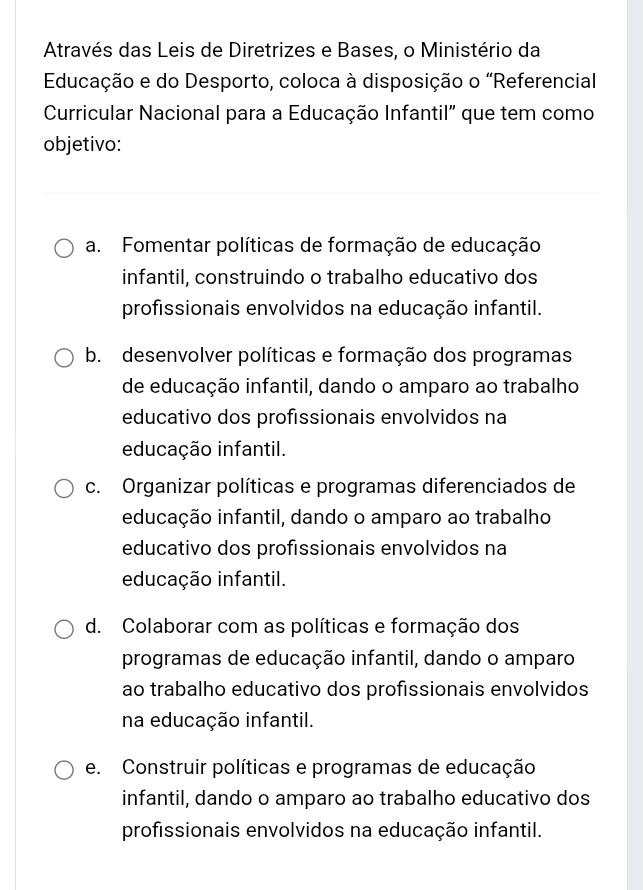Mark option d radio button
Viewport: 643px width, 890px height.
[64, 629]
